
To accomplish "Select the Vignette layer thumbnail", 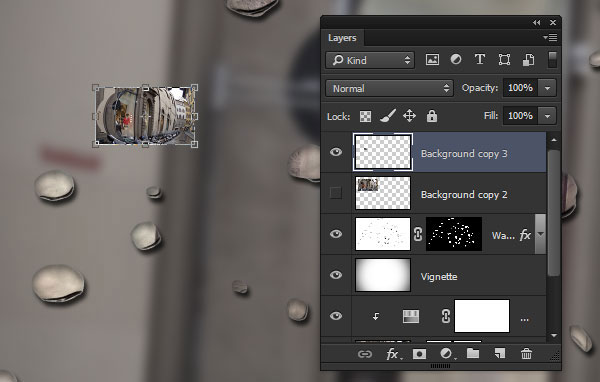I will coord(383,275).
